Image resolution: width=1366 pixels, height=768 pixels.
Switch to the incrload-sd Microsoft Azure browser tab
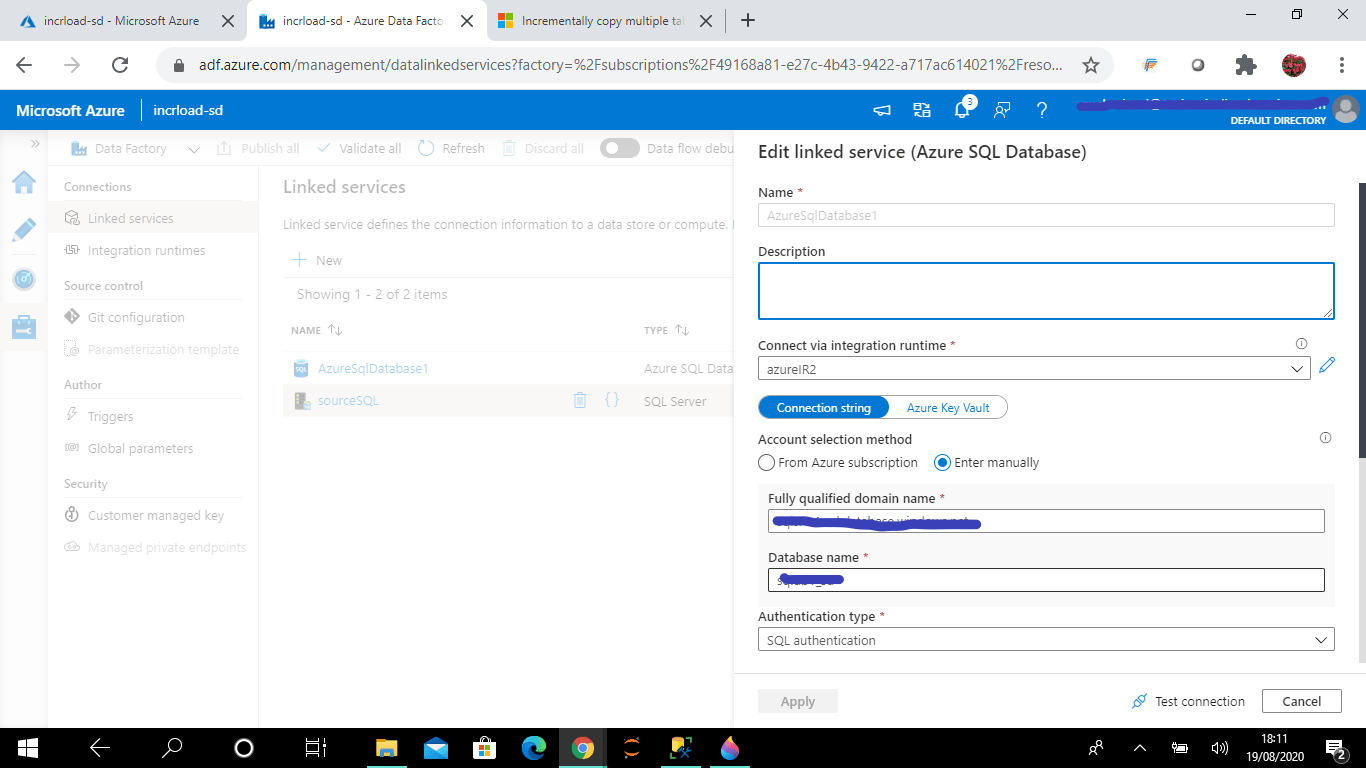124,20
